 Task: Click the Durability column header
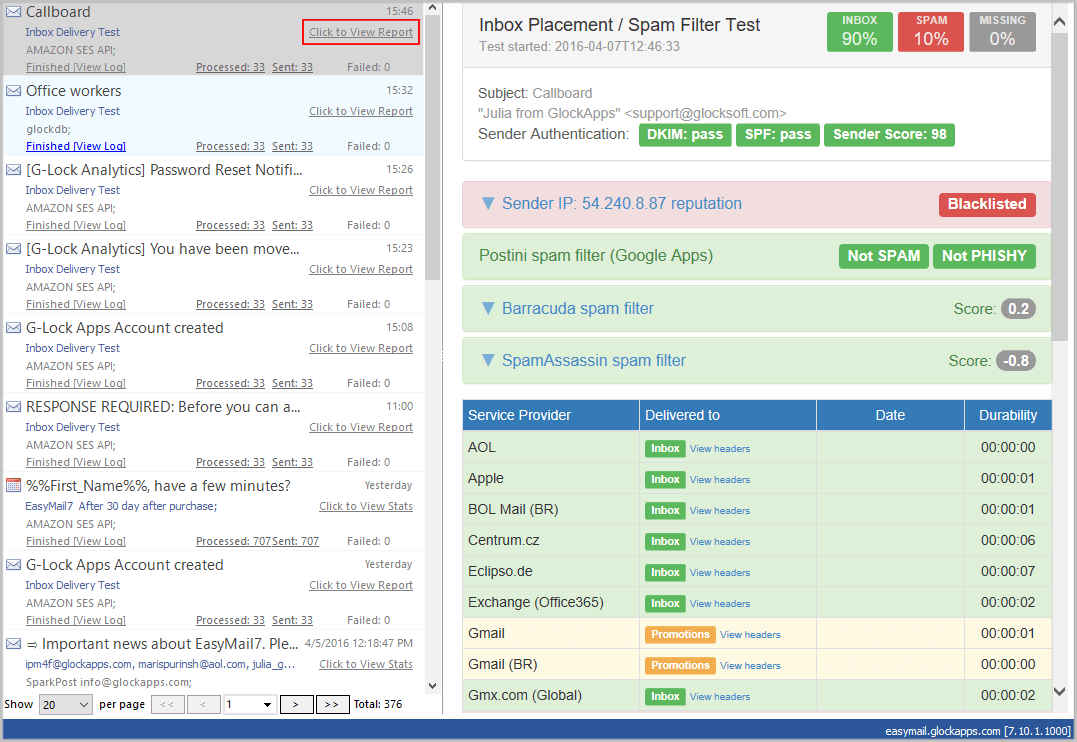tap(1008, 415)
